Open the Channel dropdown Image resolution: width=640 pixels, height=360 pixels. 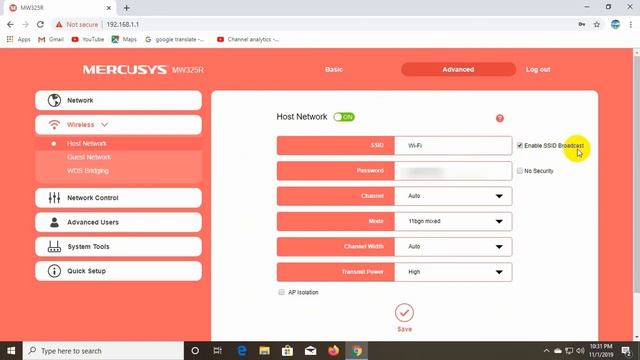point(453,196)
